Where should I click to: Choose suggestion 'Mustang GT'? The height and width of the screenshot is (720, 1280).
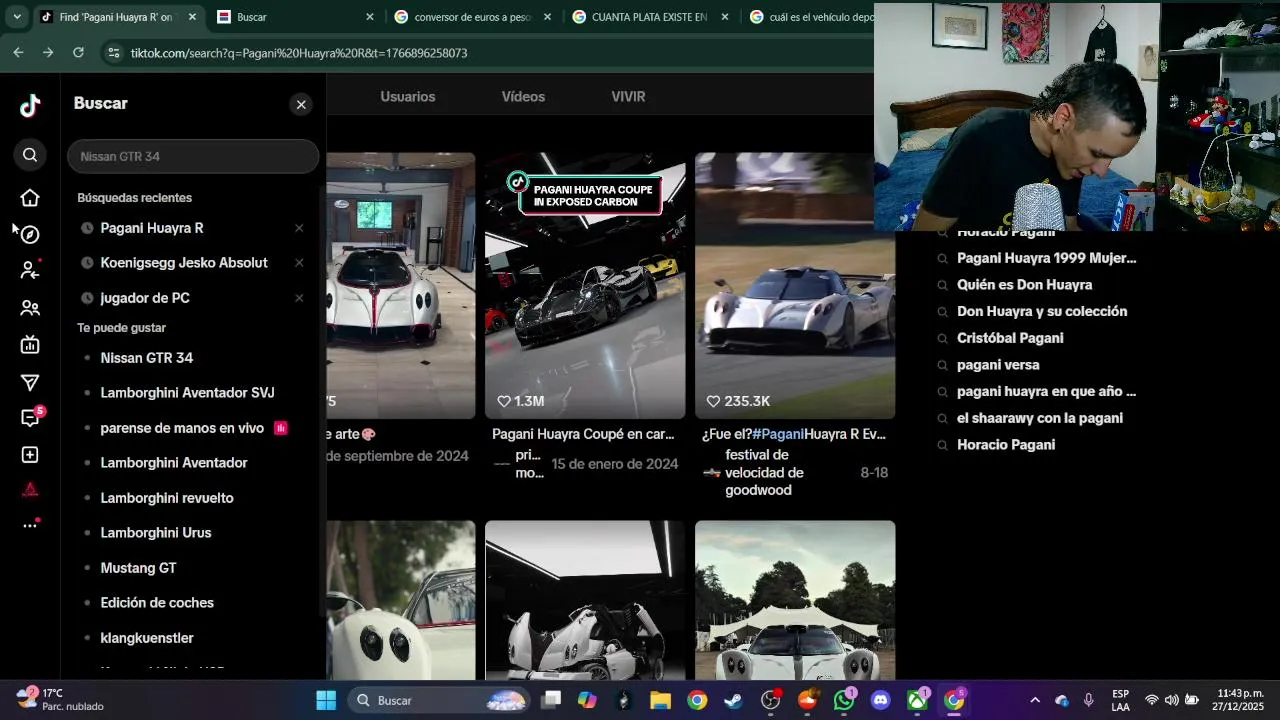138,568
